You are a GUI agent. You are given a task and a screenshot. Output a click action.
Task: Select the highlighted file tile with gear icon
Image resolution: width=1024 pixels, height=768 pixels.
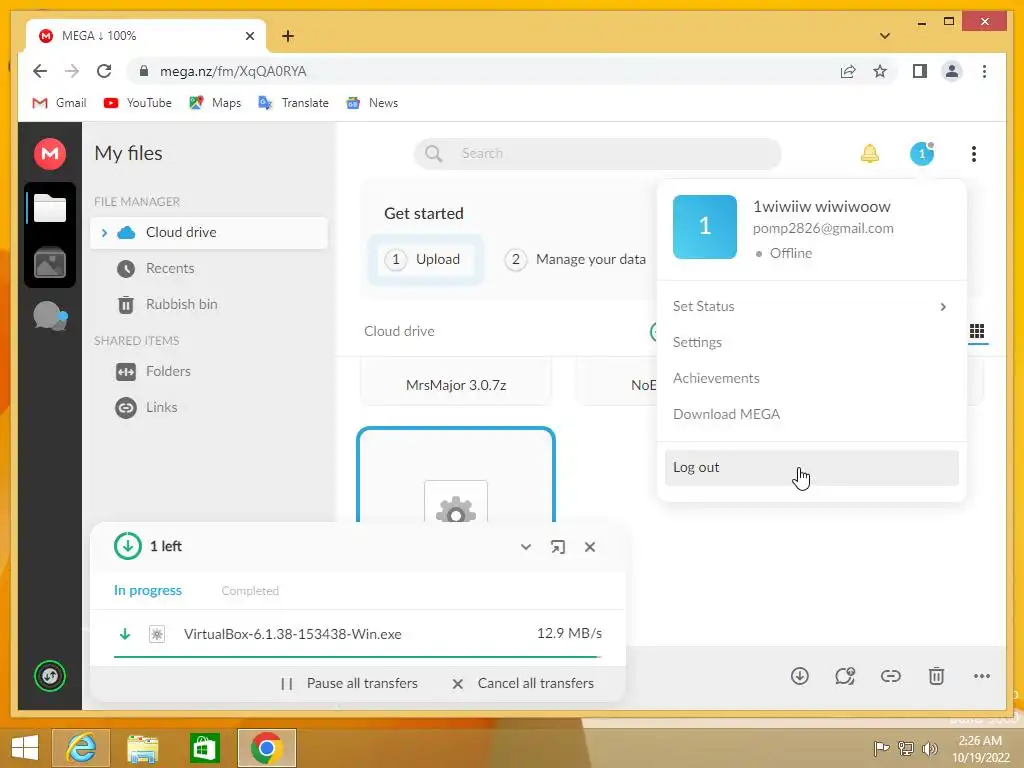[456, 475]
